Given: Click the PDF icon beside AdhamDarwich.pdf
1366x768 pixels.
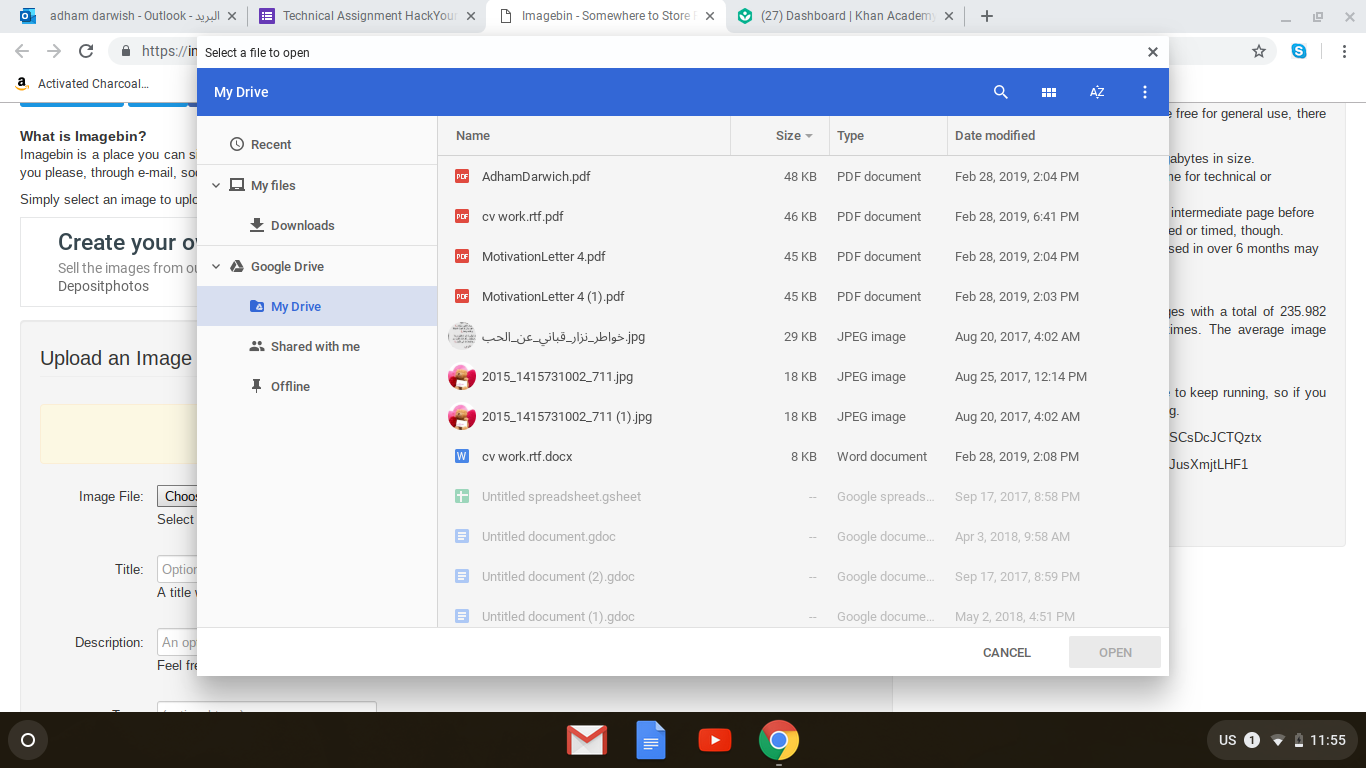Looking at the screenshot, I should click(x=462, y=176).
